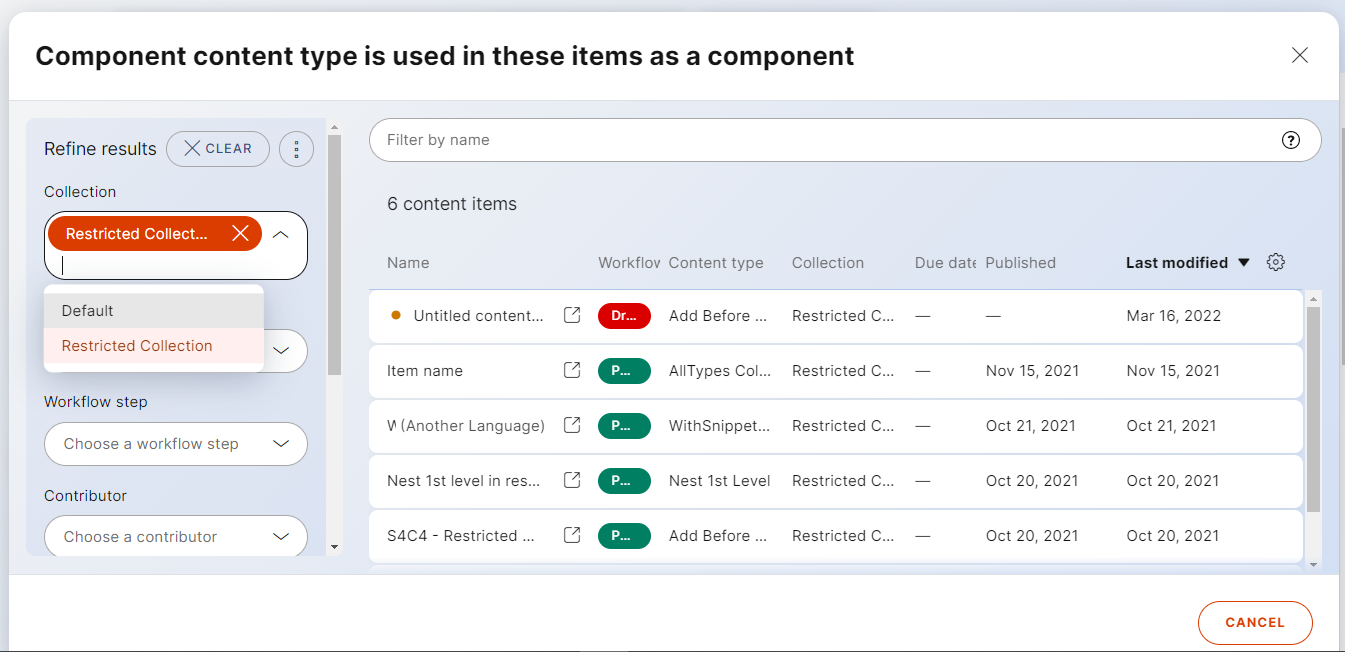Viewport: 1345px width, 652px height.
Task: Select Restricted Collection option in list
Action: [137, 346]
